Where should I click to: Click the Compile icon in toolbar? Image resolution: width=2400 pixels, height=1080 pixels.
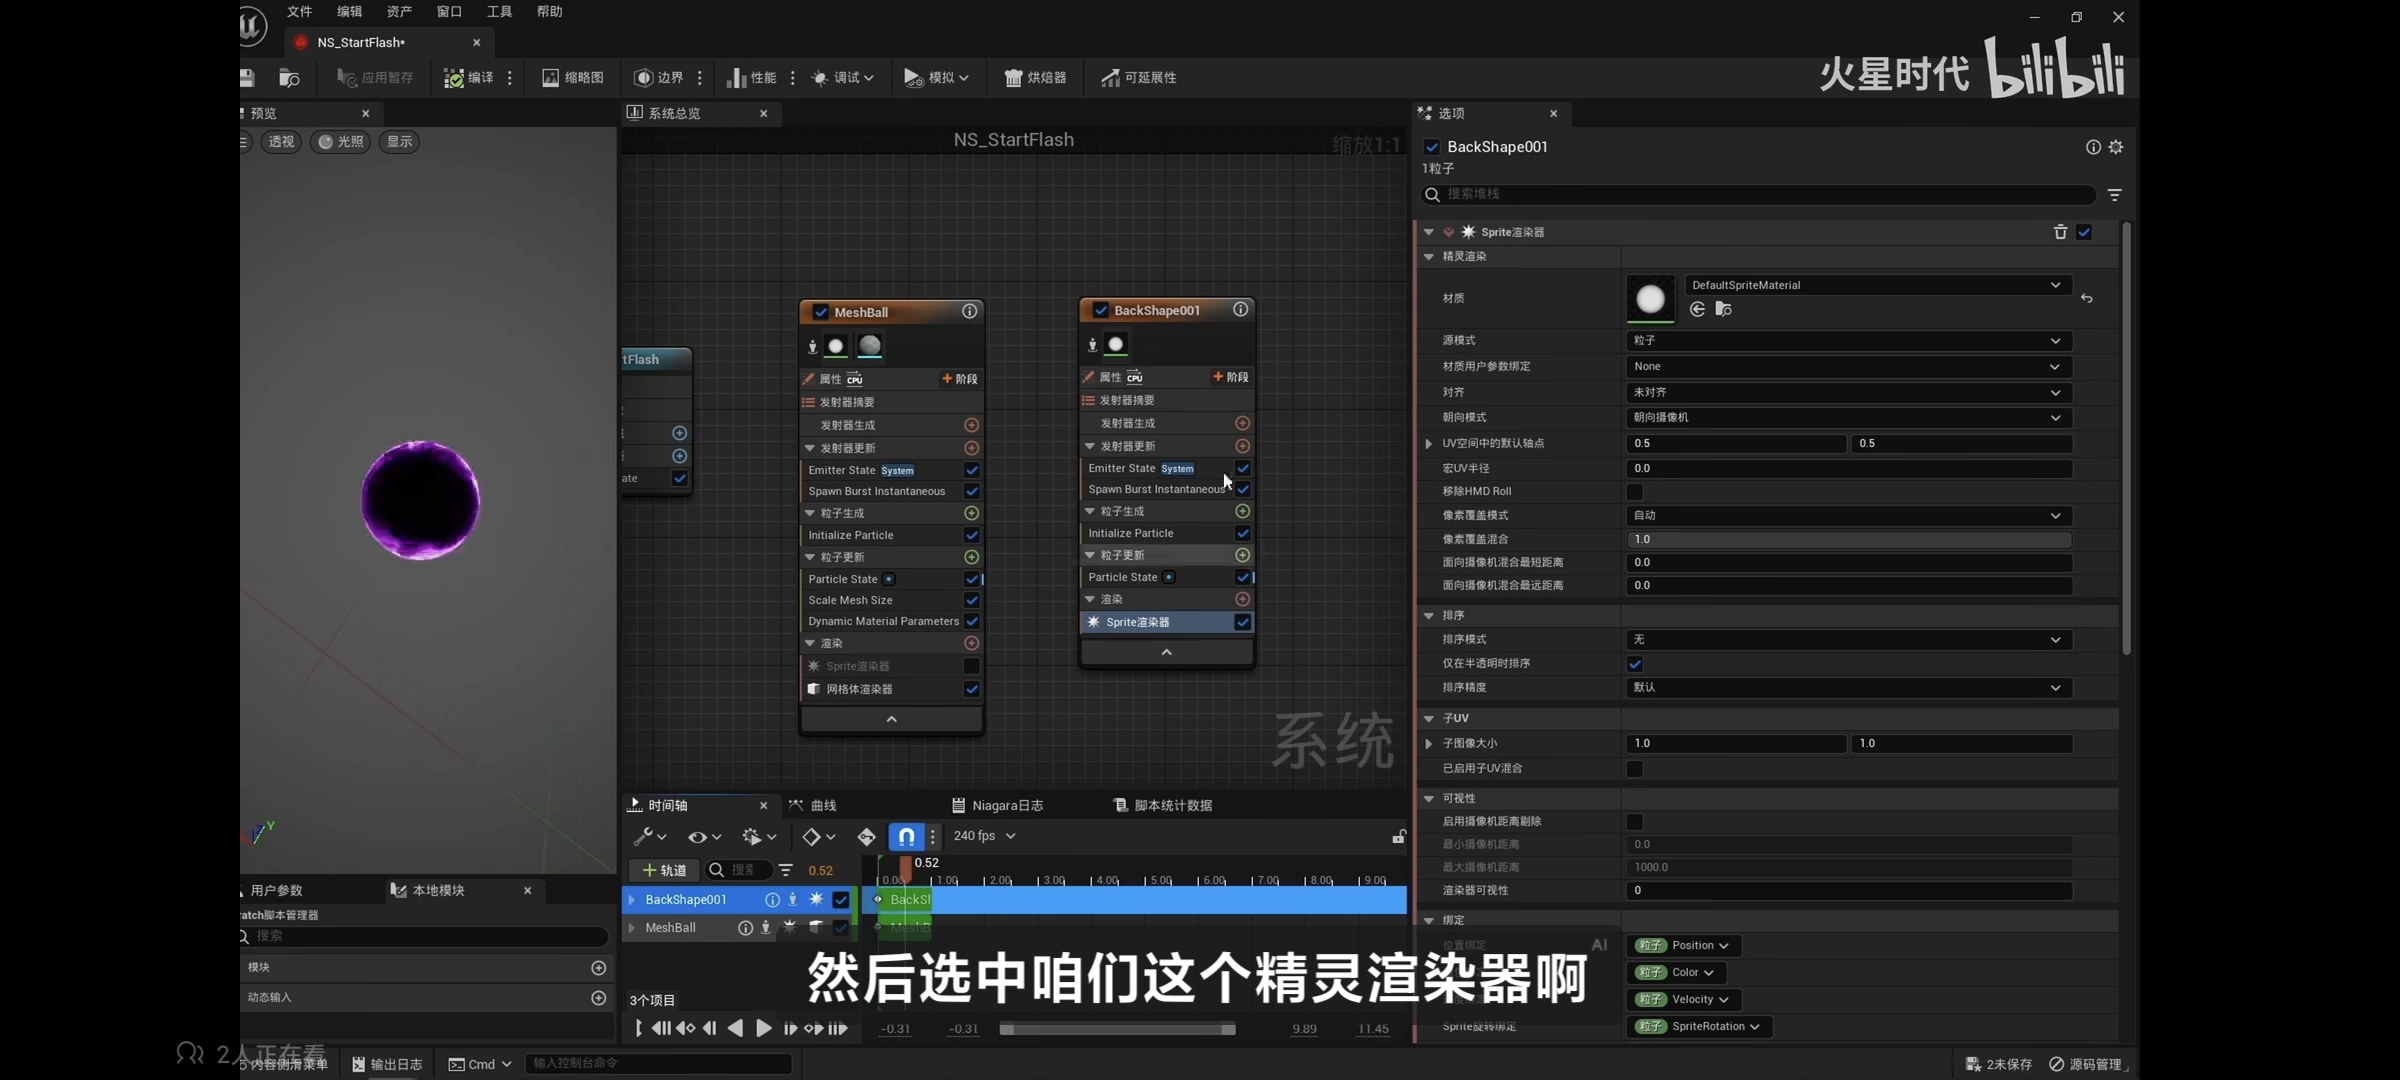[x=454, y=78]
